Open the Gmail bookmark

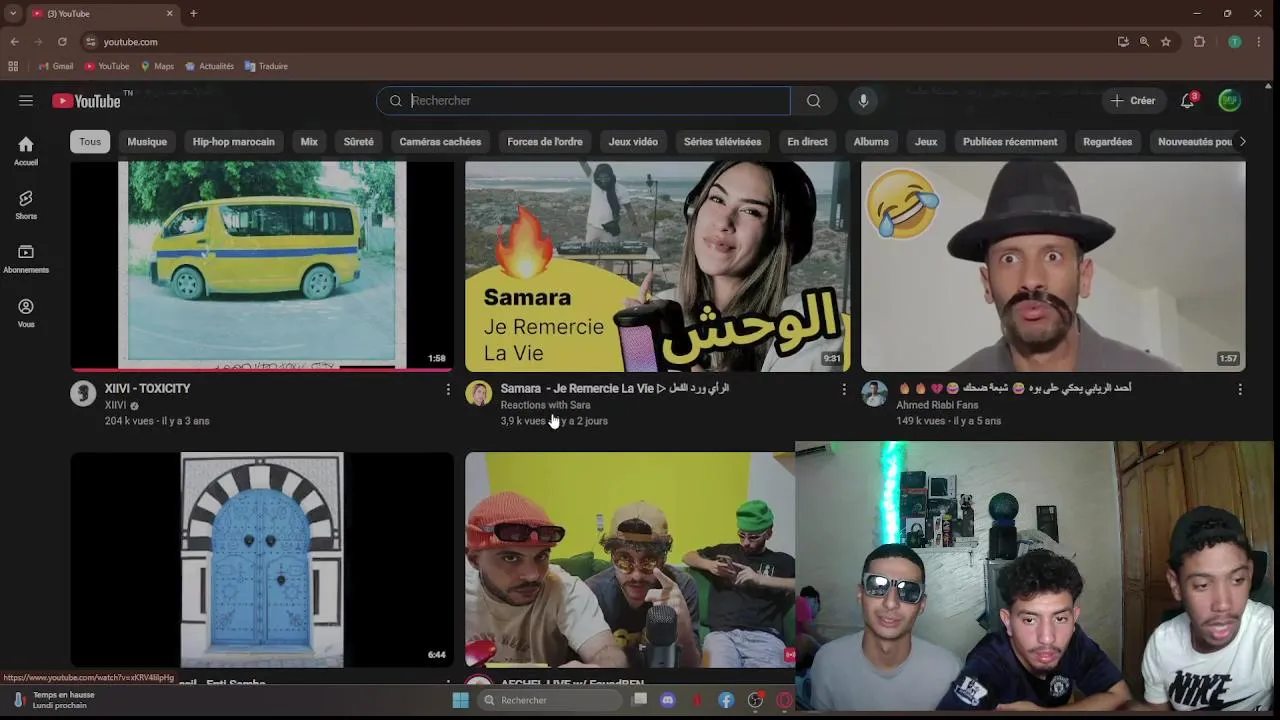(x=56, y=66)
